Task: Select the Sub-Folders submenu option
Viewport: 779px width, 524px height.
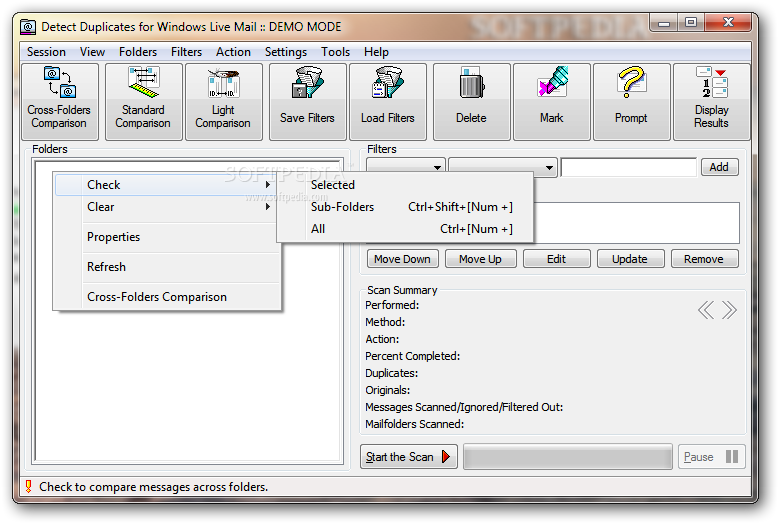Action: click(x=405, y=207)
